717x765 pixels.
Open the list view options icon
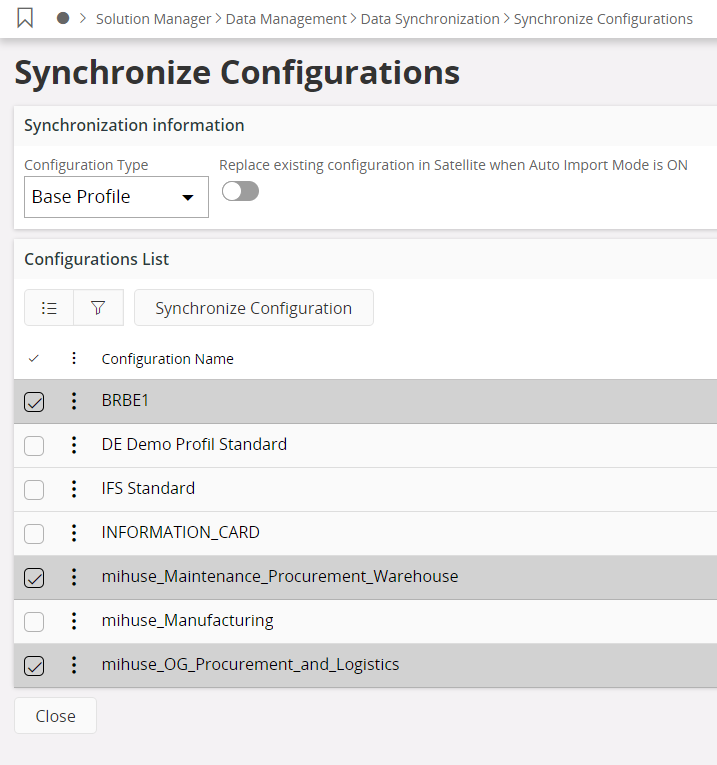pos(49,308)
